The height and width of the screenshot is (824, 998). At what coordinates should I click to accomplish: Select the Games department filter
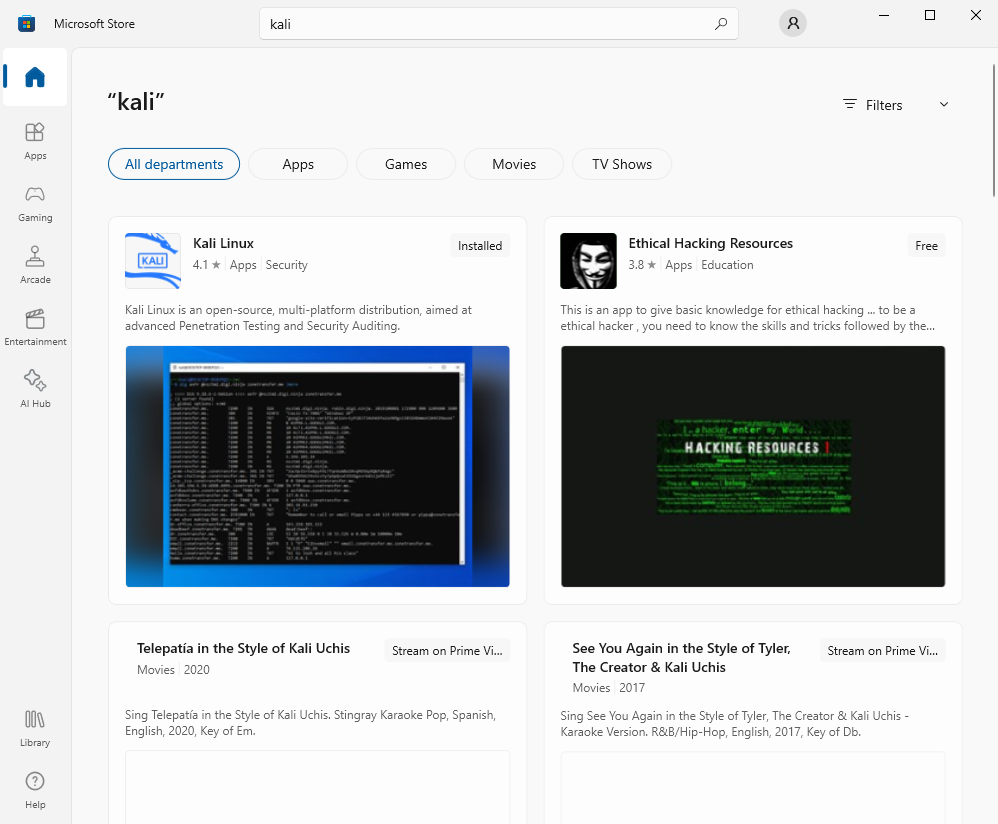coord(405,163)
